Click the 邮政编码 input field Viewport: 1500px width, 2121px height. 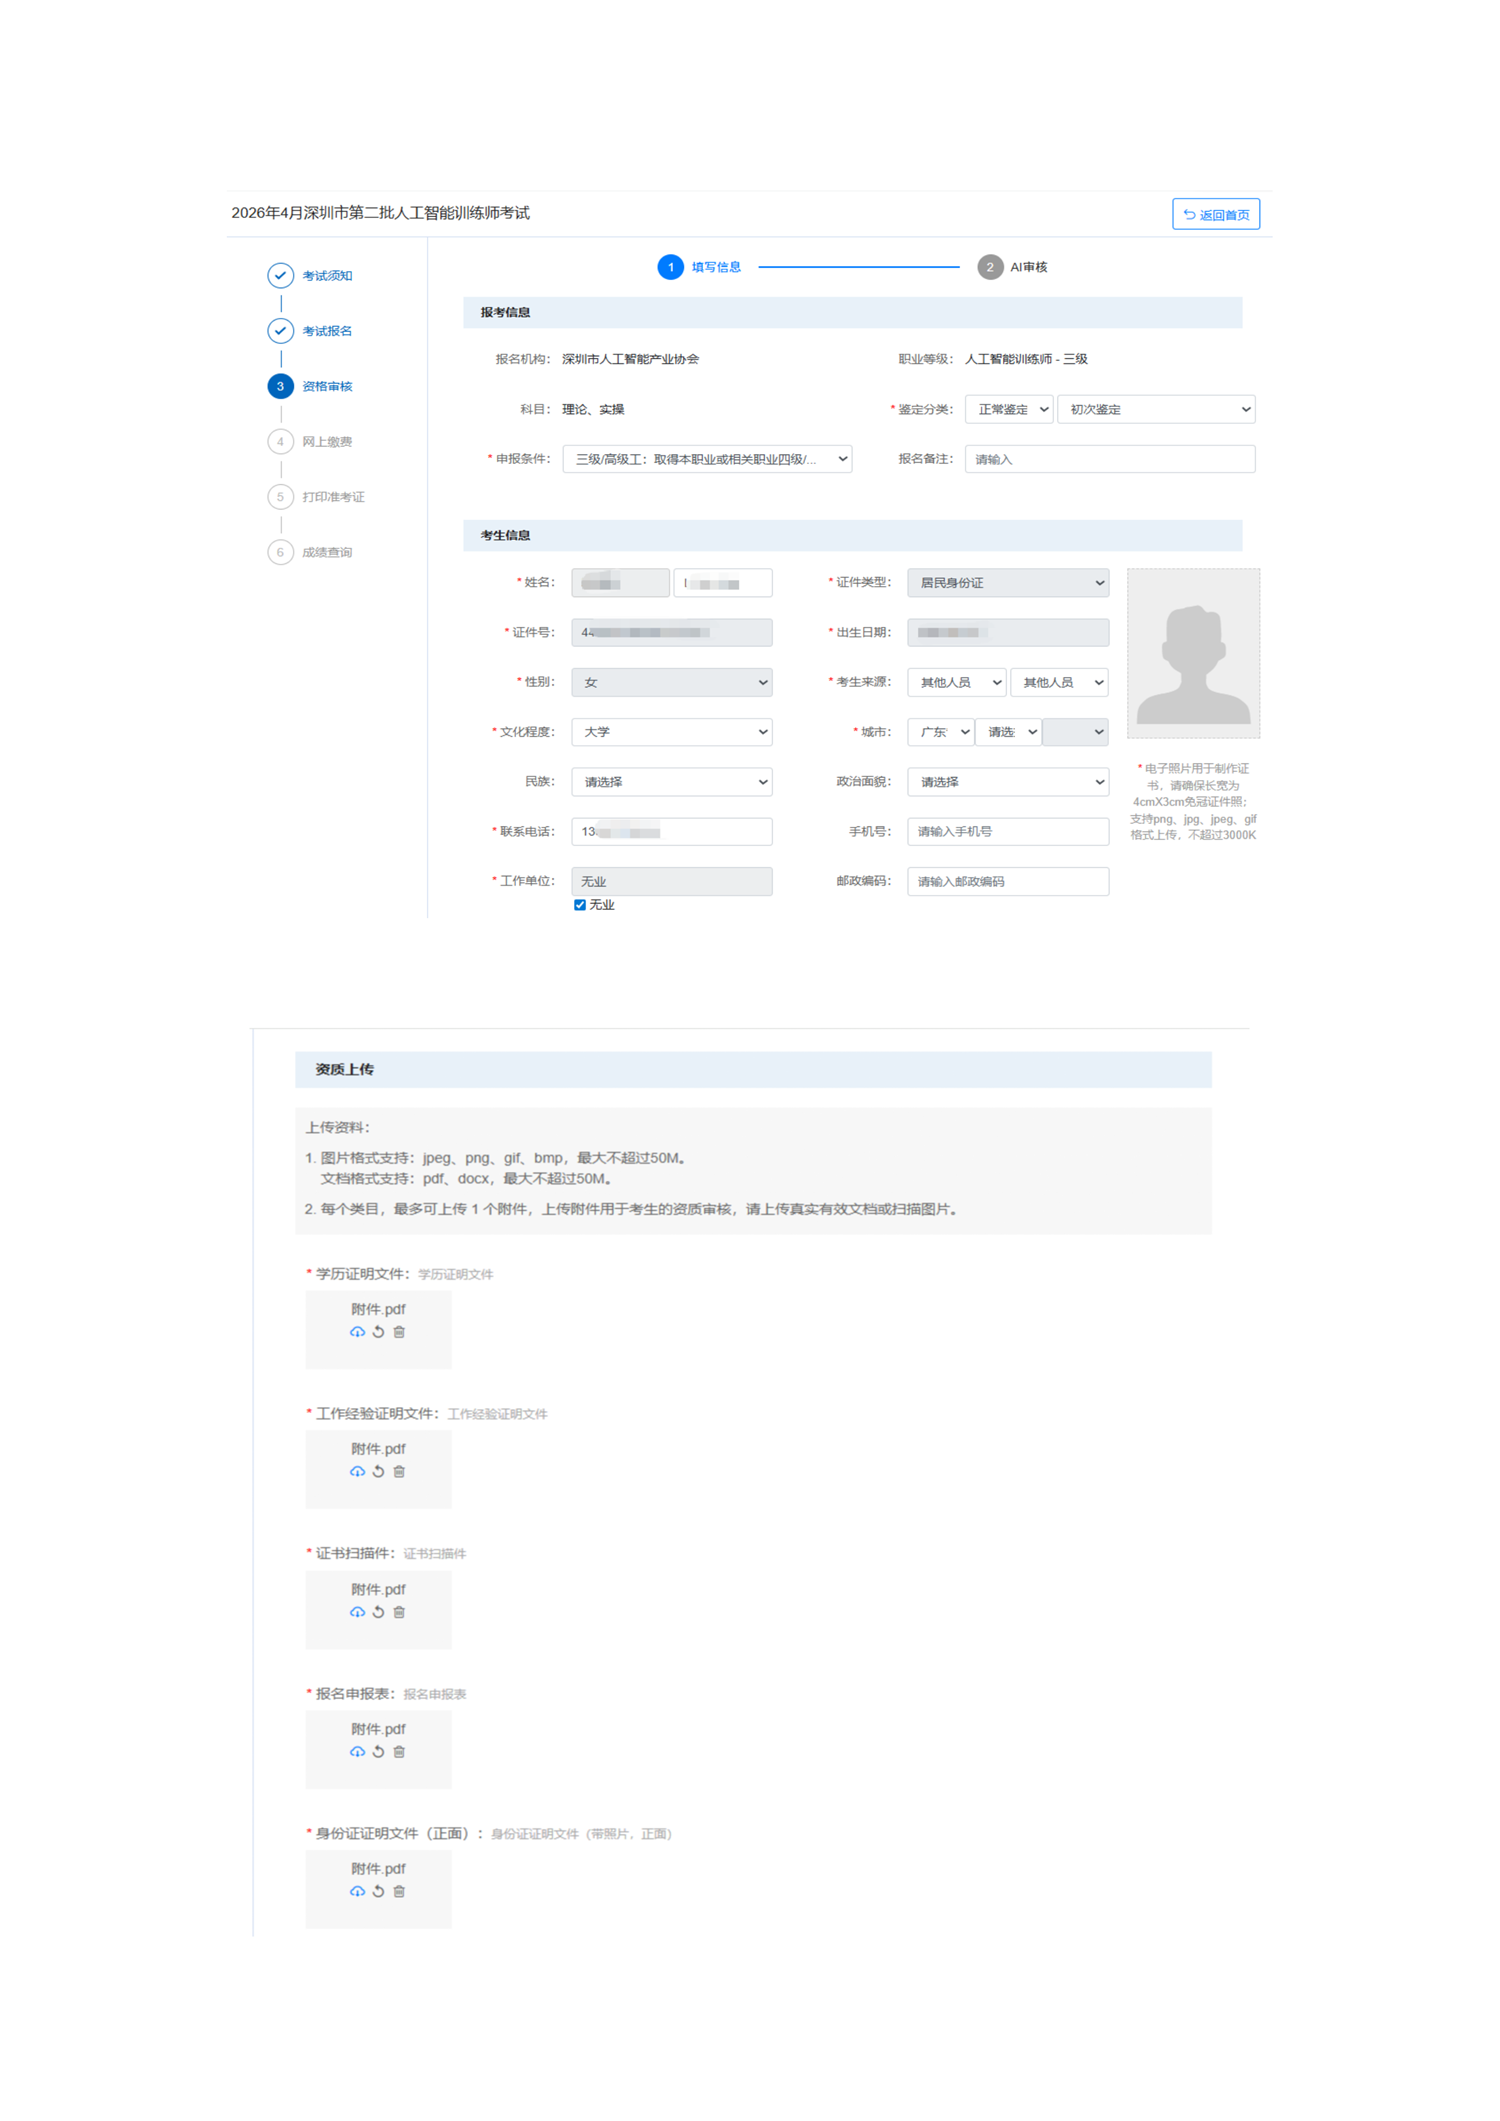tap(1008, 881)
